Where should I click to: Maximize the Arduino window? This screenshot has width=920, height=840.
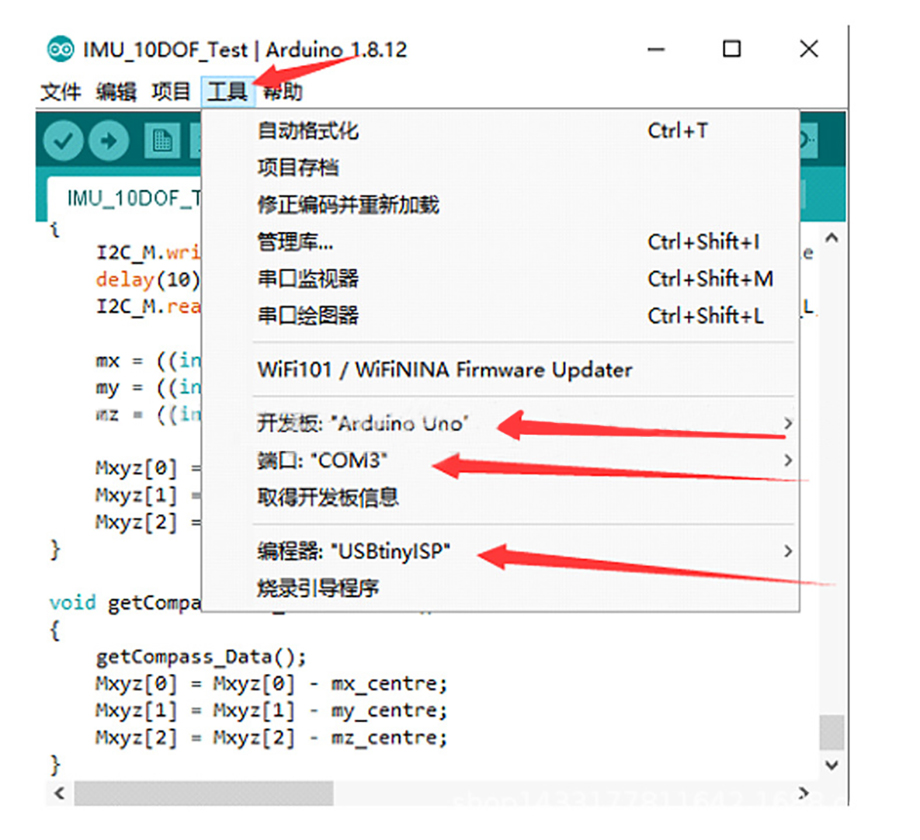point(732,49)
